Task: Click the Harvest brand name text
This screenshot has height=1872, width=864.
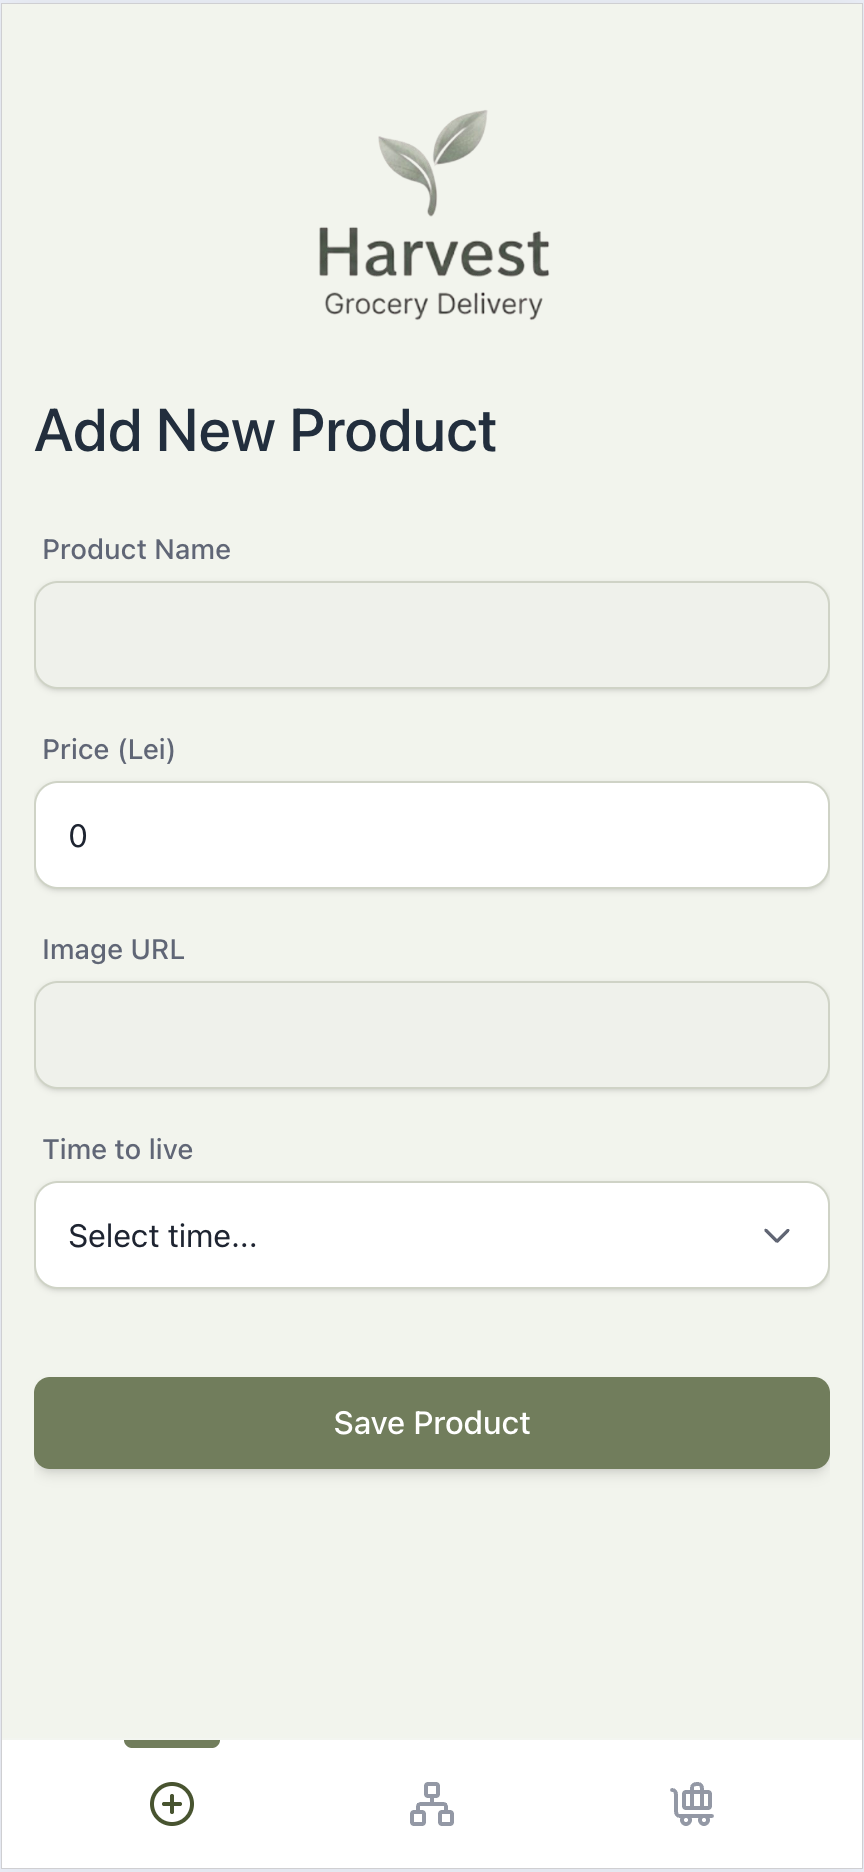Action: (x=433, y=253)
